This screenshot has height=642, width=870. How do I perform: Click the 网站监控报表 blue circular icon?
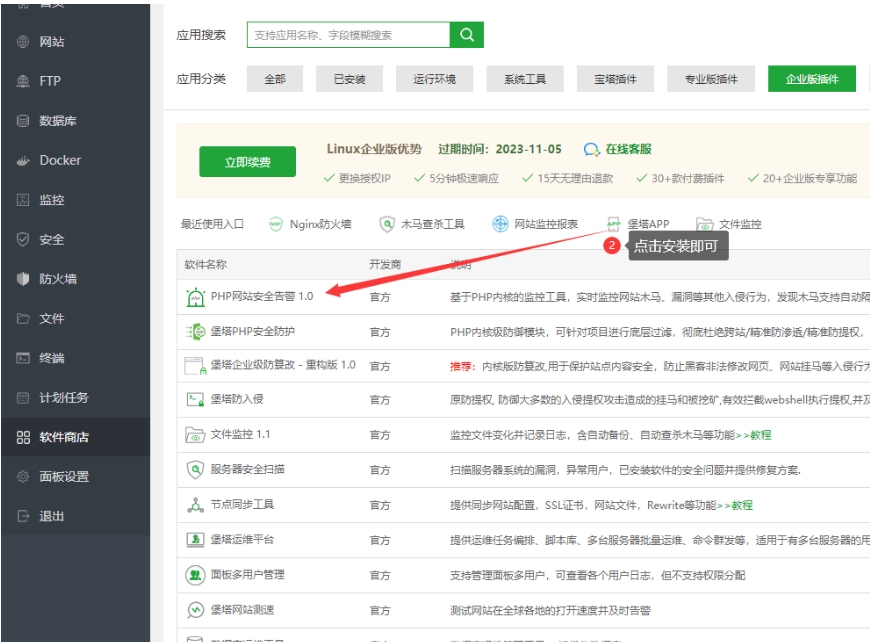point(500,224)
